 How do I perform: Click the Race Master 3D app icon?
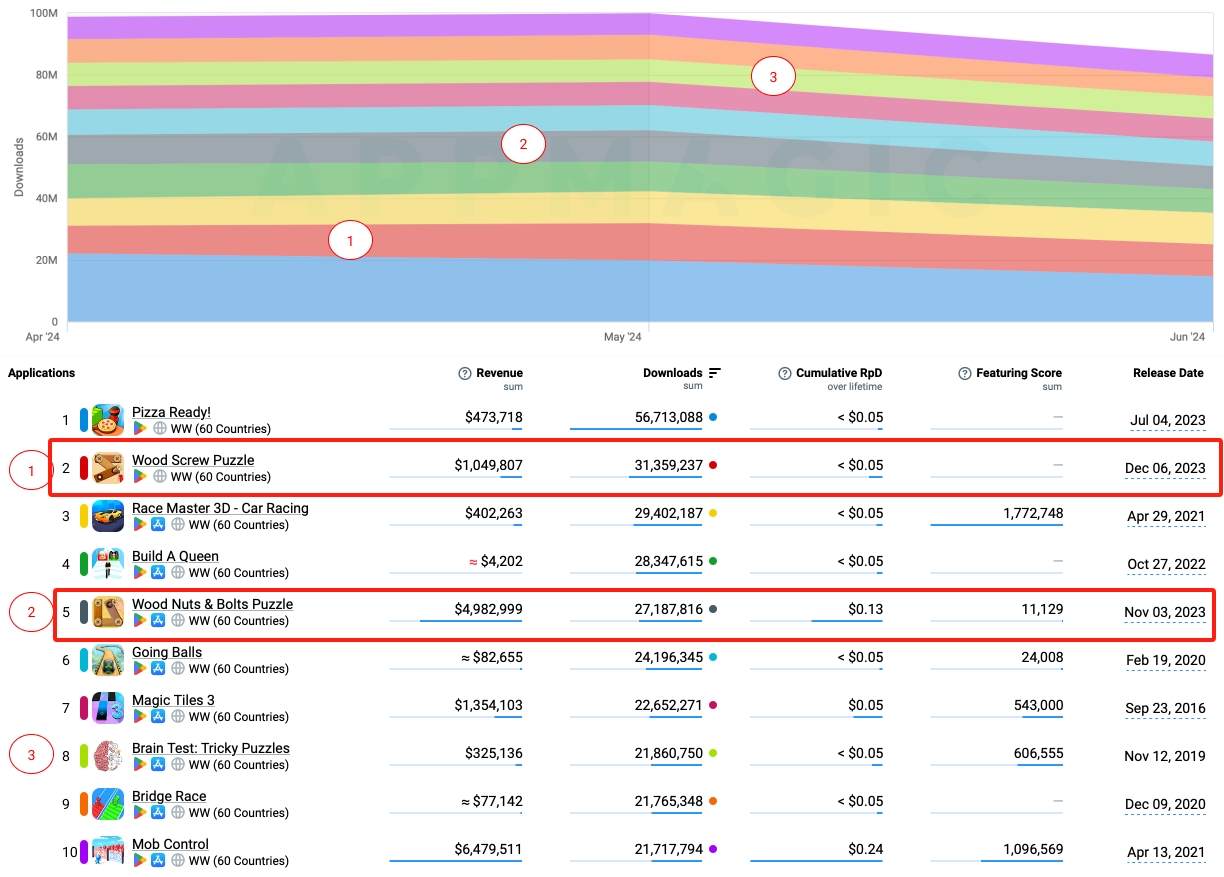(108, 516)
